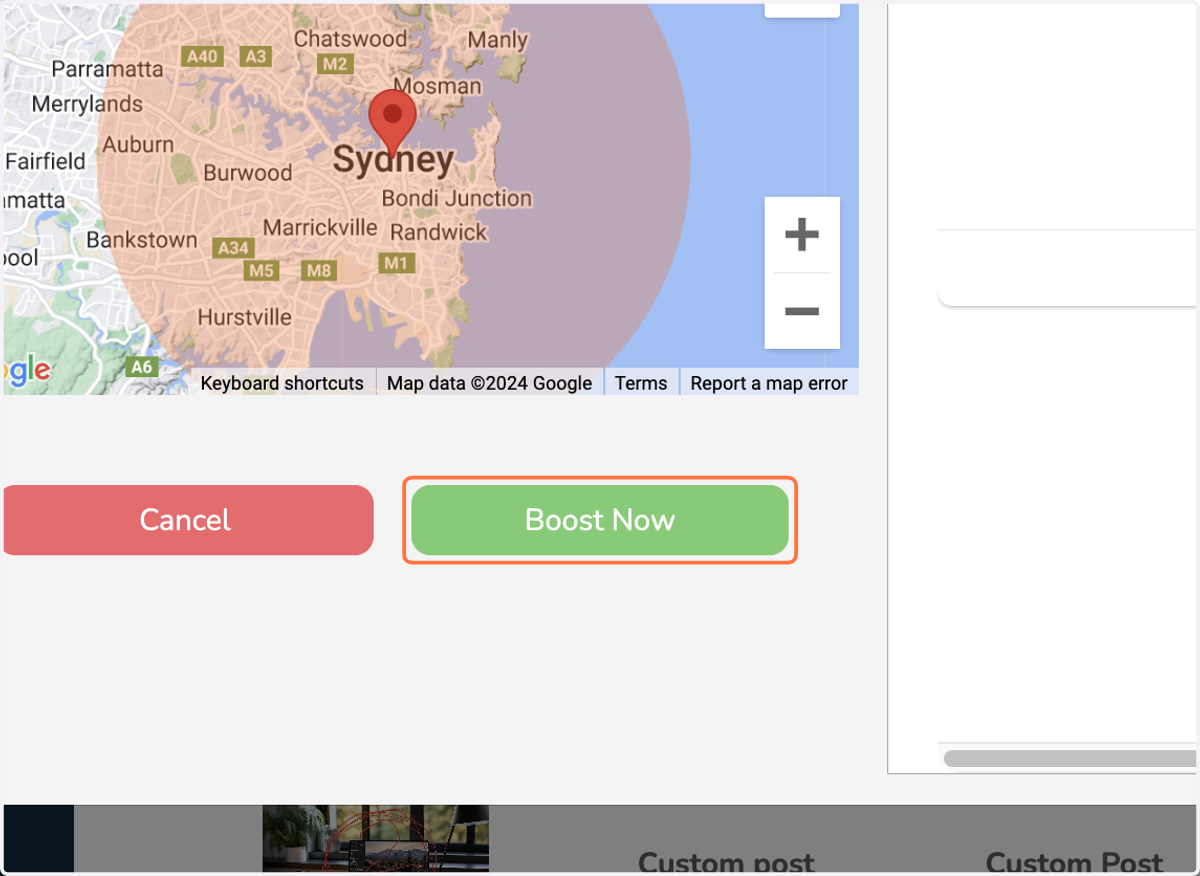Click Report a map error link
The image size is (1200, 876).
[769, 383]
